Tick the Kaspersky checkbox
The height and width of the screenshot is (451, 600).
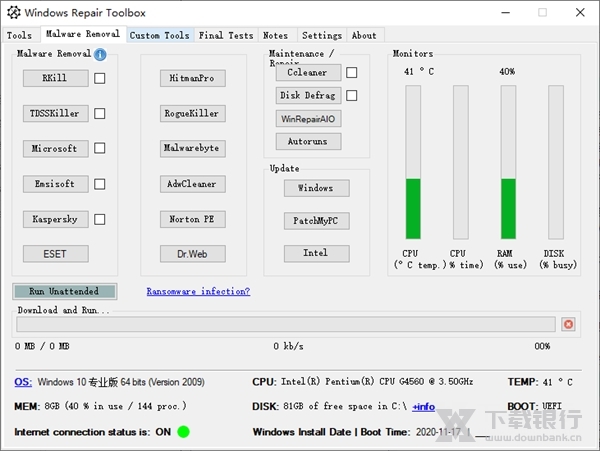(99, 219)
